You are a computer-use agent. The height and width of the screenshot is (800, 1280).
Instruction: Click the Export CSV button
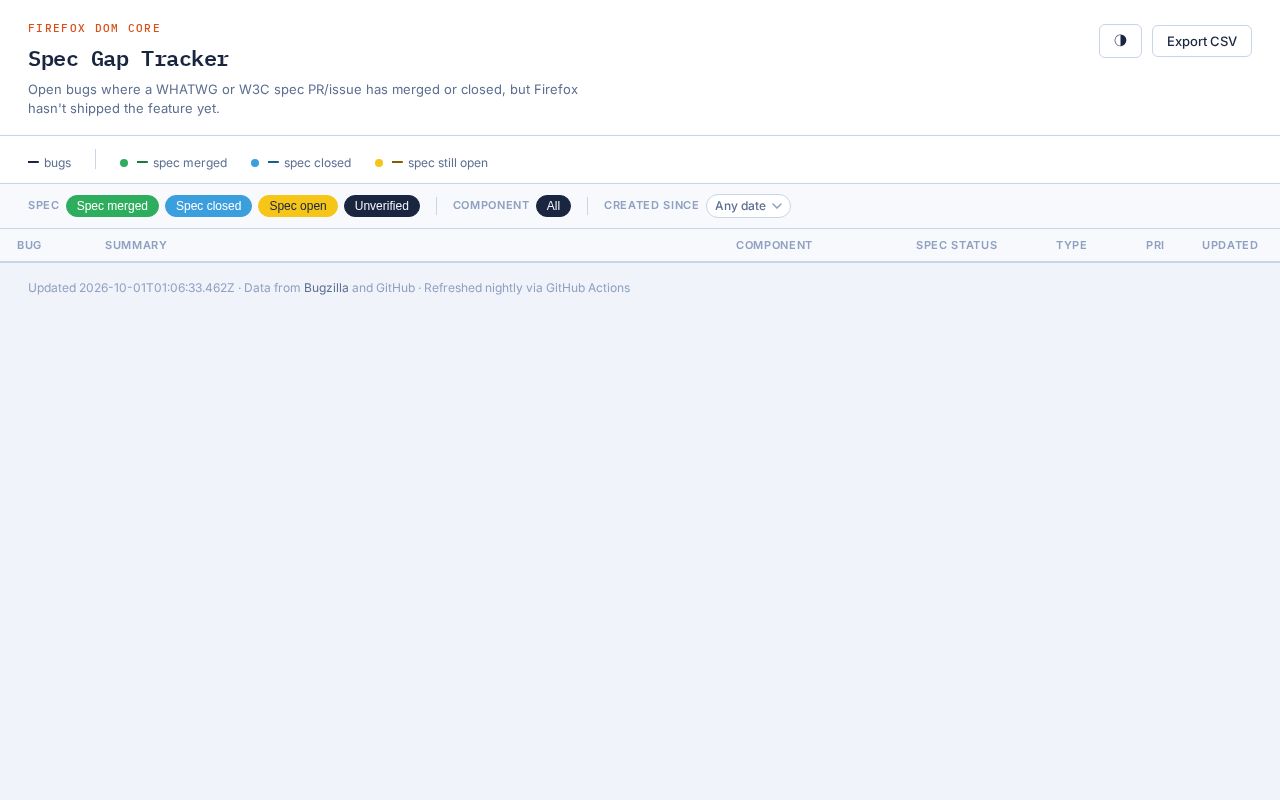tap(1202, 41)
